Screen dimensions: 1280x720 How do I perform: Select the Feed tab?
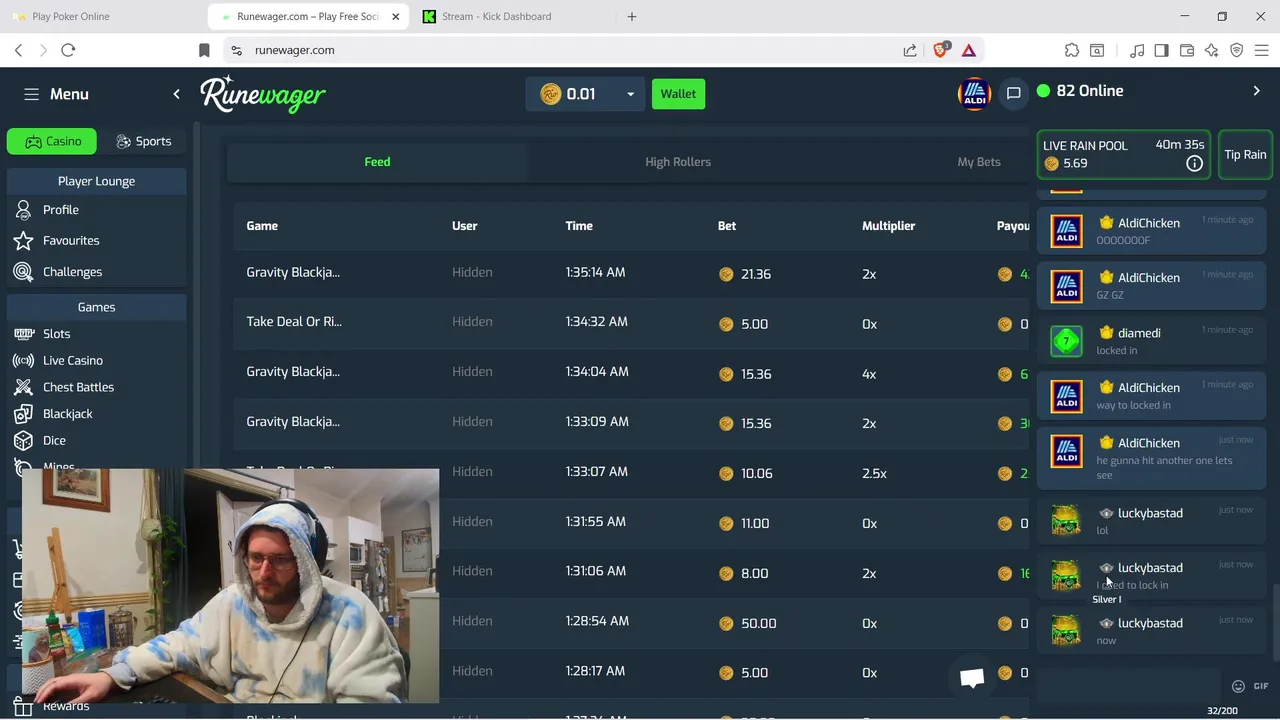pyautogui.click(x=377, y=162)
